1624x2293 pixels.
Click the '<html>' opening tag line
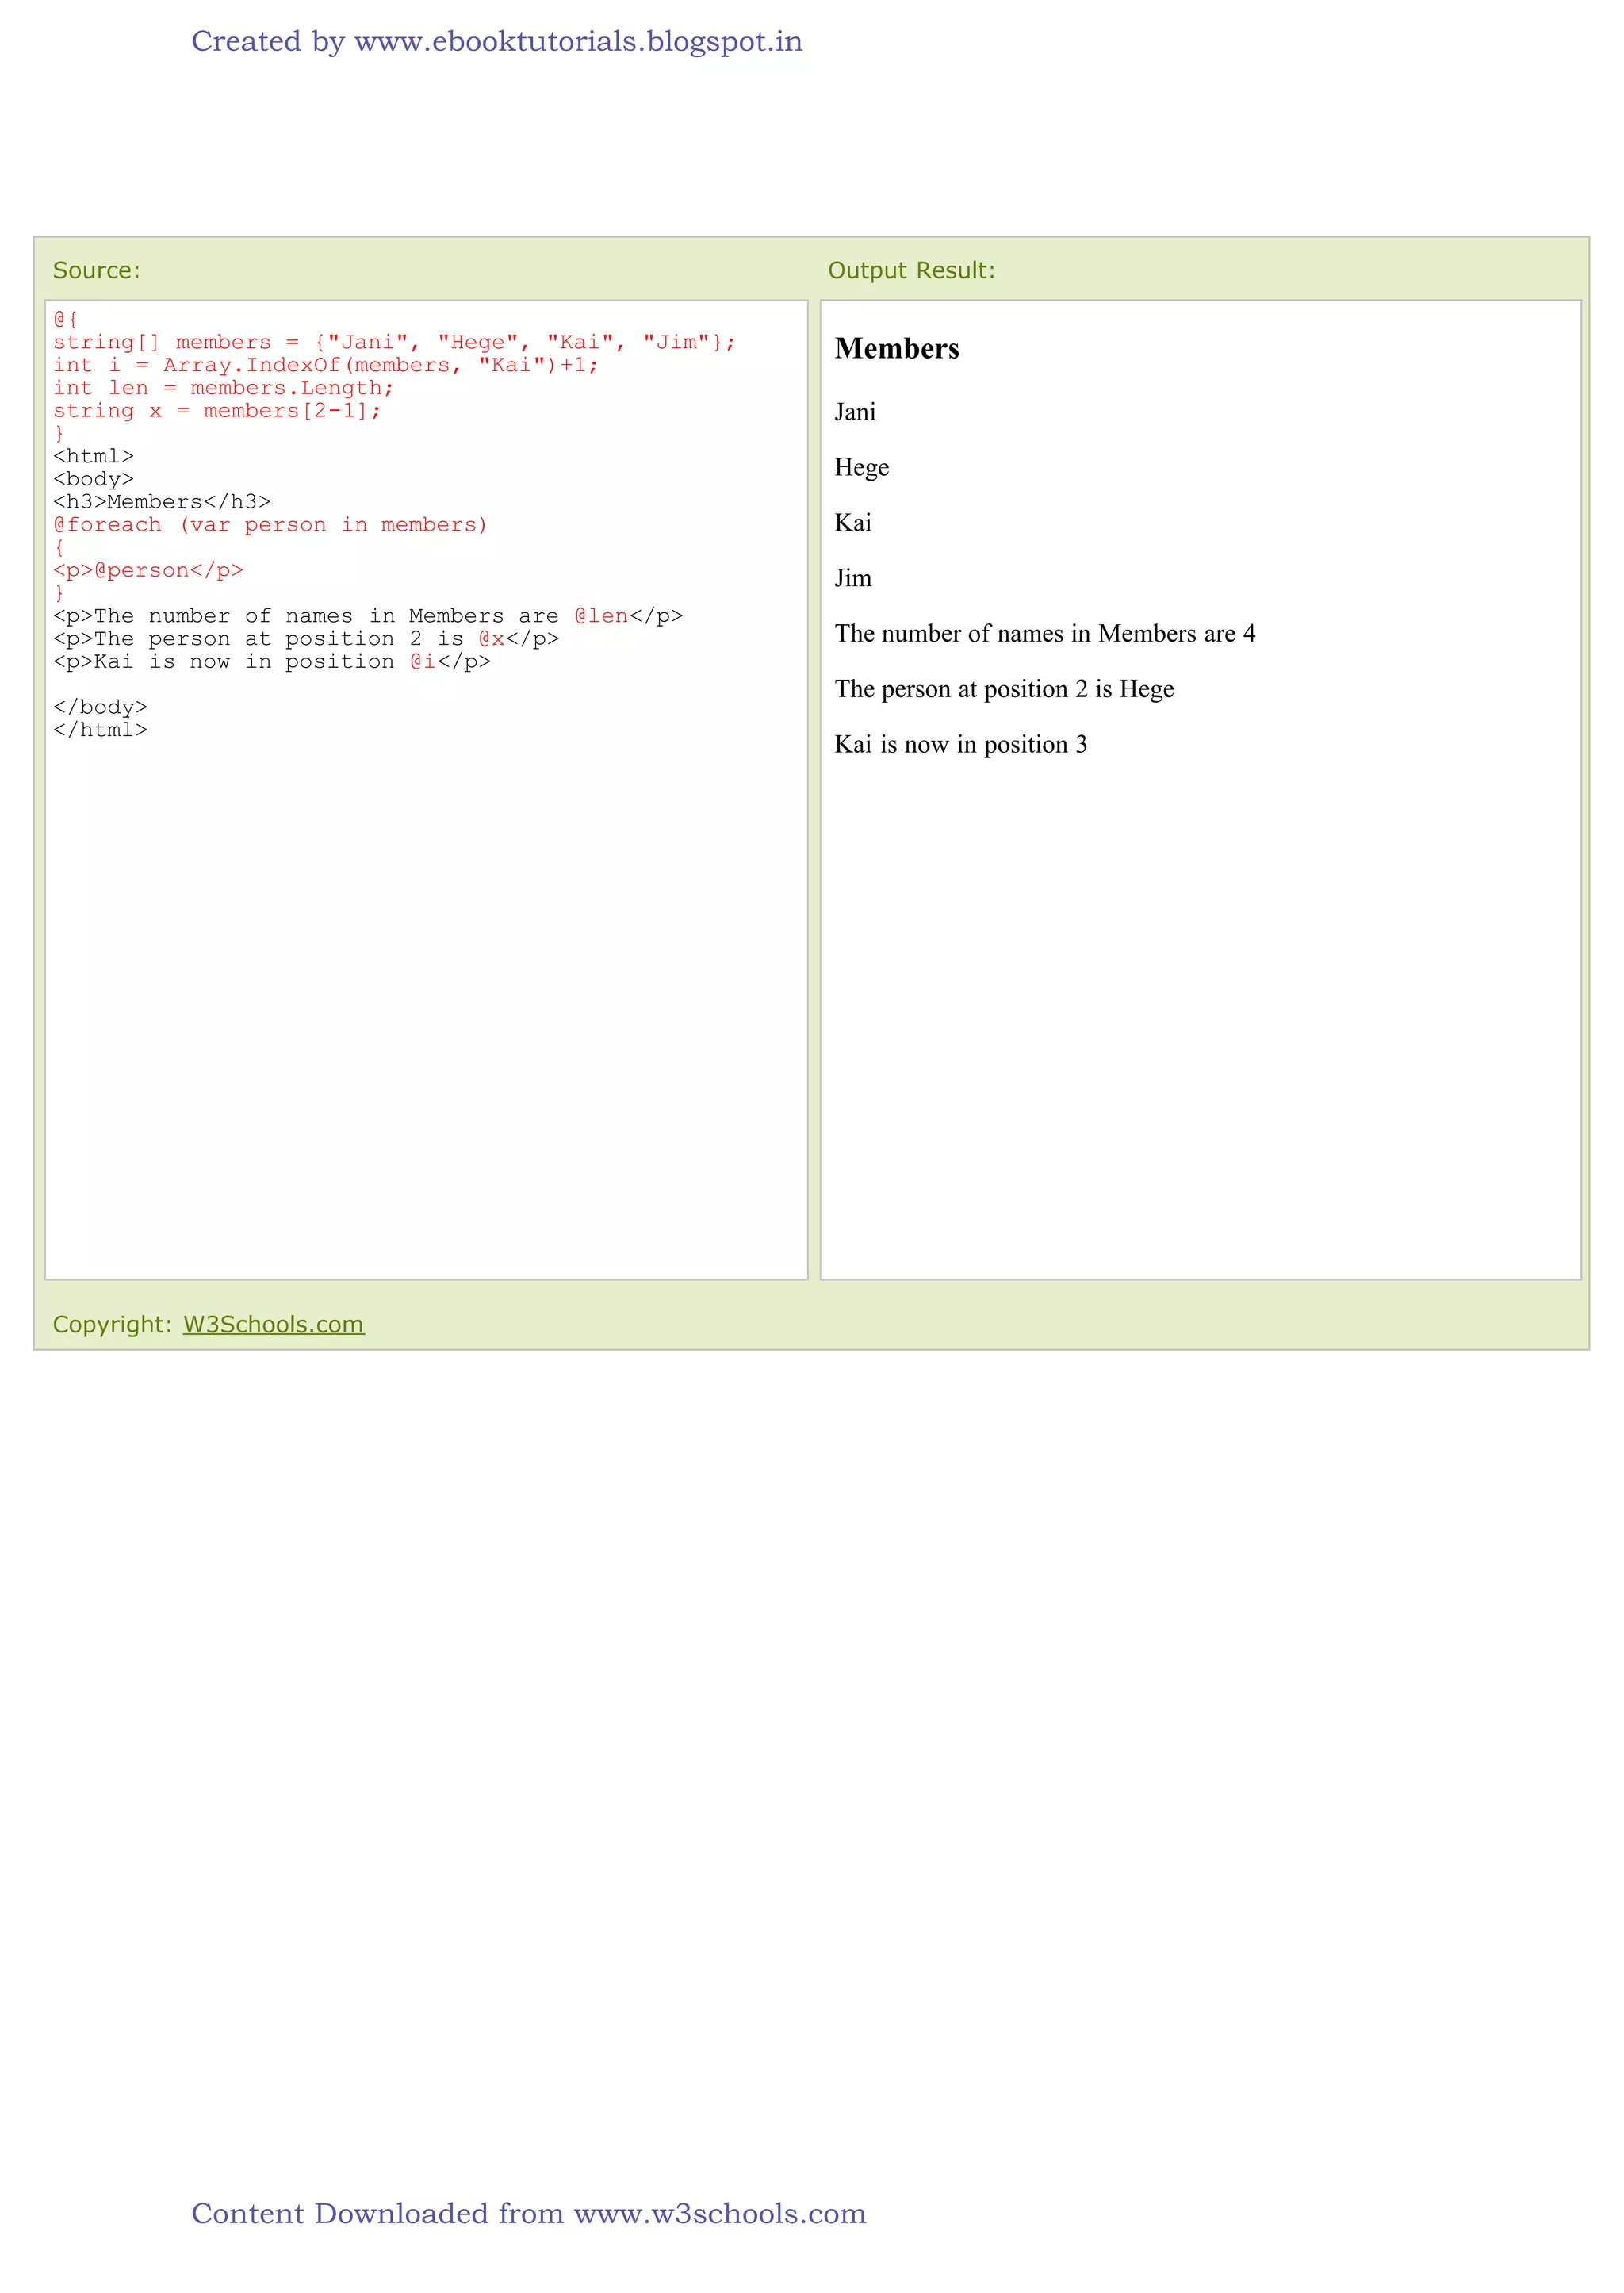click(x=93, y=456)
